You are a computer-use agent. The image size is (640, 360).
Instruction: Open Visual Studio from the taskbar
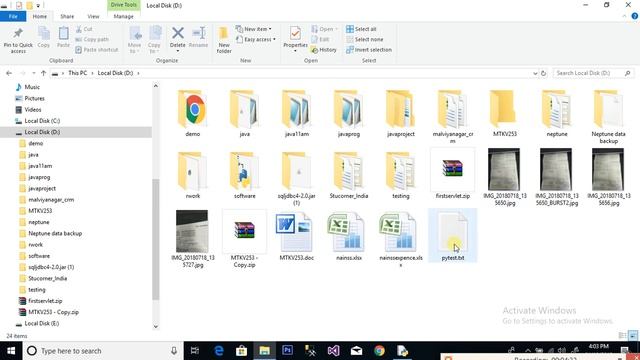pos(333,351)
